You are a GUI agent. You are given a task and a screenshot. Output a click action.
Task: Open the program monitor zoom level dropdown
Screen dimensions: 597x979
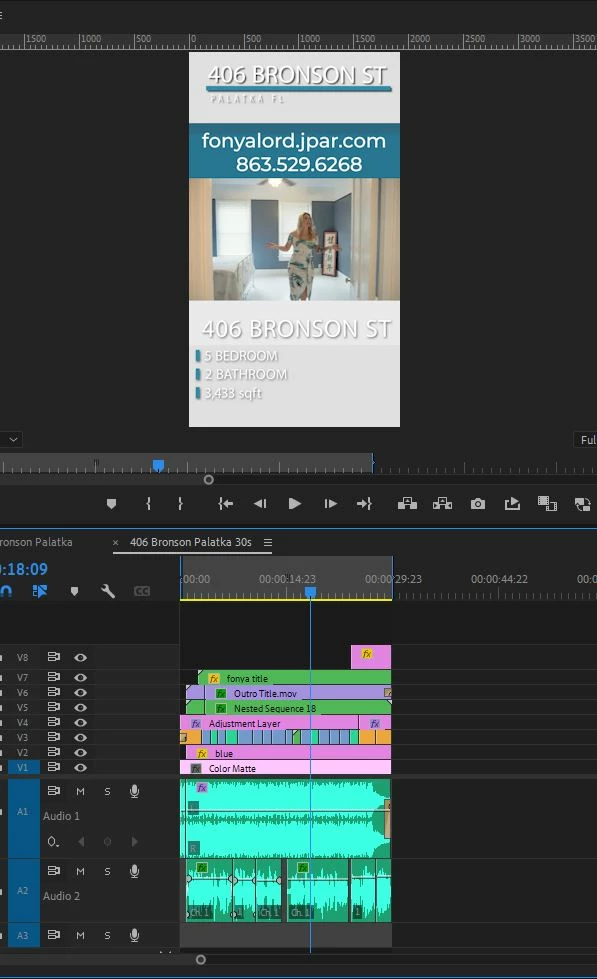click(x=11, y=440)
